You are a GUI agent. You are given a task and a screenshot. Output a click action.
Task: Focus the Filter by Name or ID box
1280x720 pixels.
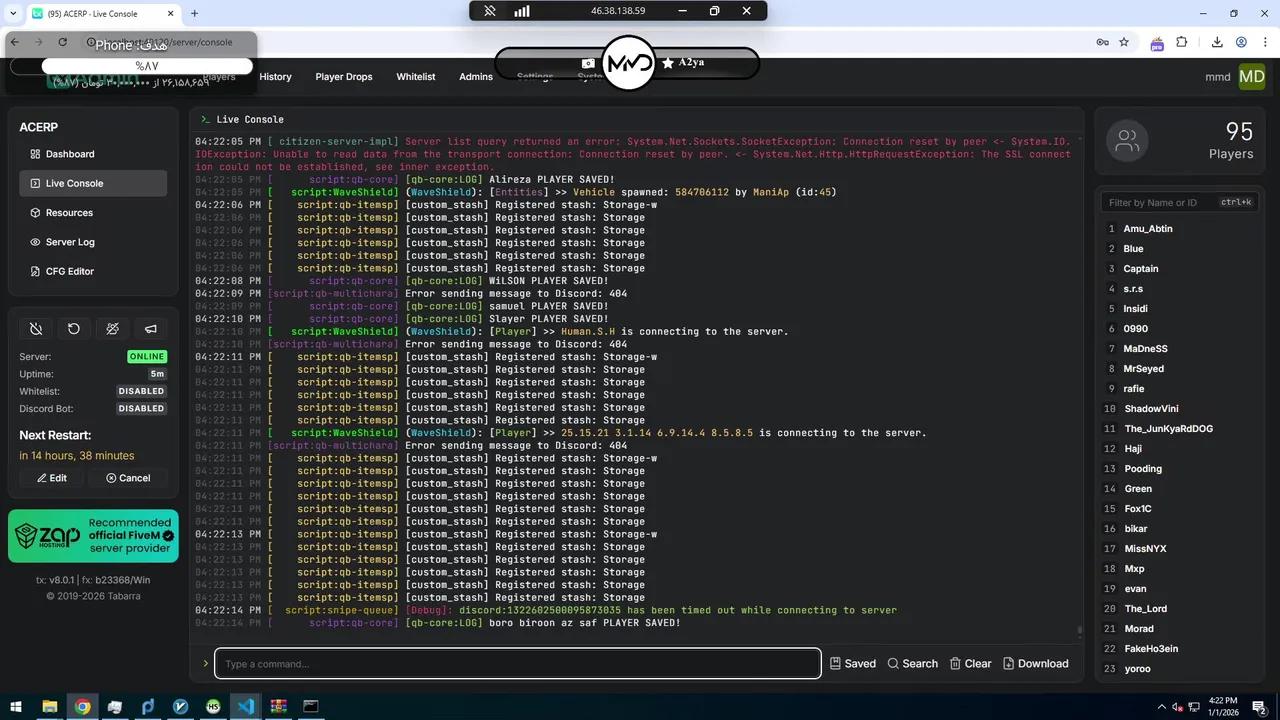click(1160, 203)
